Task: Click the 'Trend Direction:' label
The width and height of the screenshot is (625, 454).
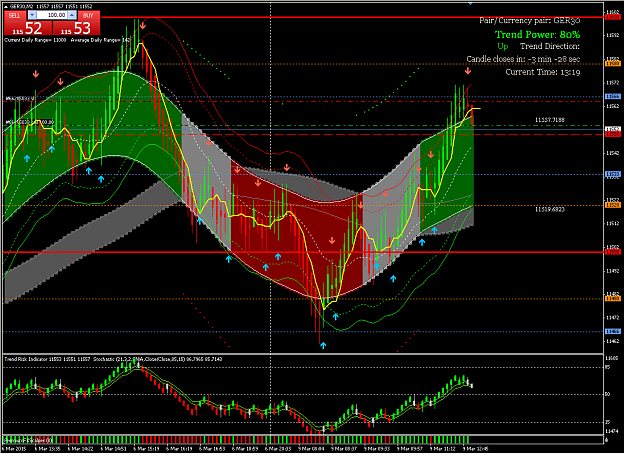Action: click(550, 46)
